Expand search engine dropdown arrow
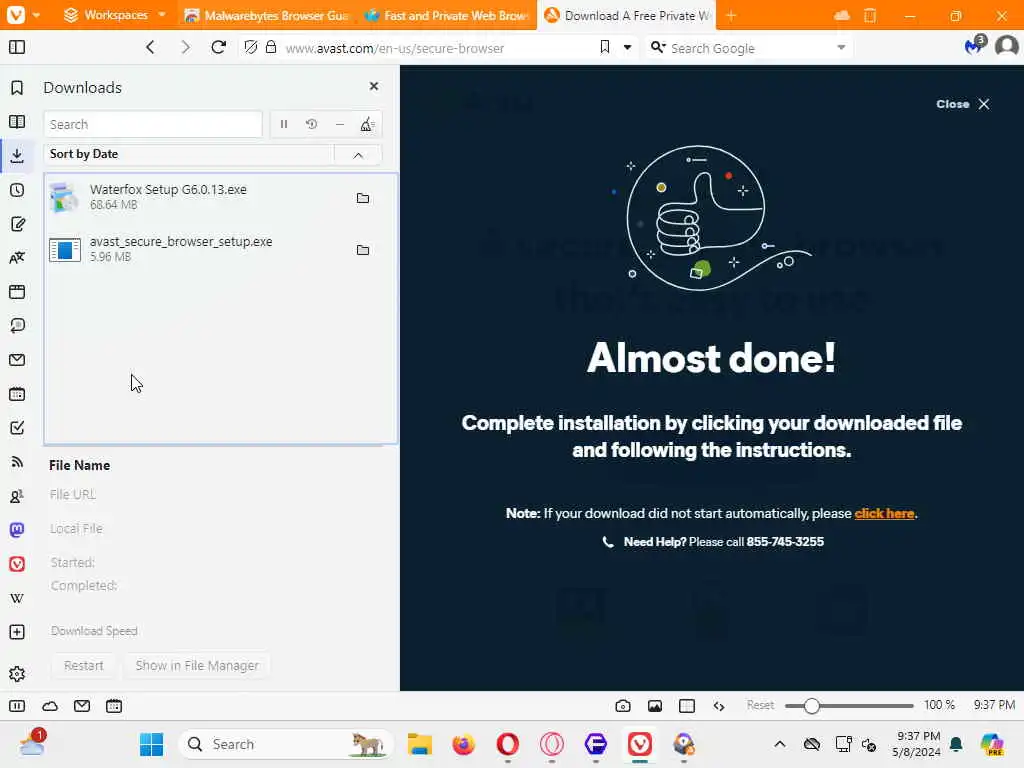The height and width of the screenshot is (768, 1024). pyautogui.click(x=841, y=47)
